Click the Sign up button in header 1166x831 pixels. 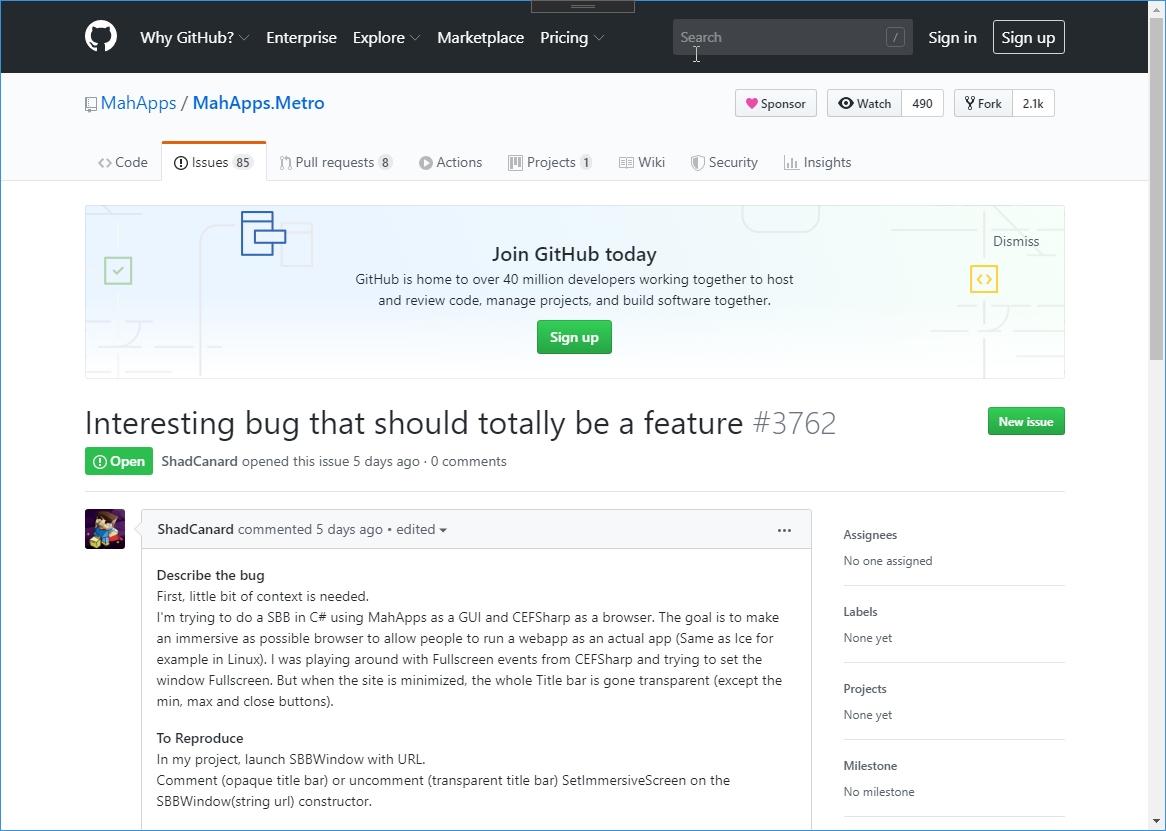click(1028, 37)
